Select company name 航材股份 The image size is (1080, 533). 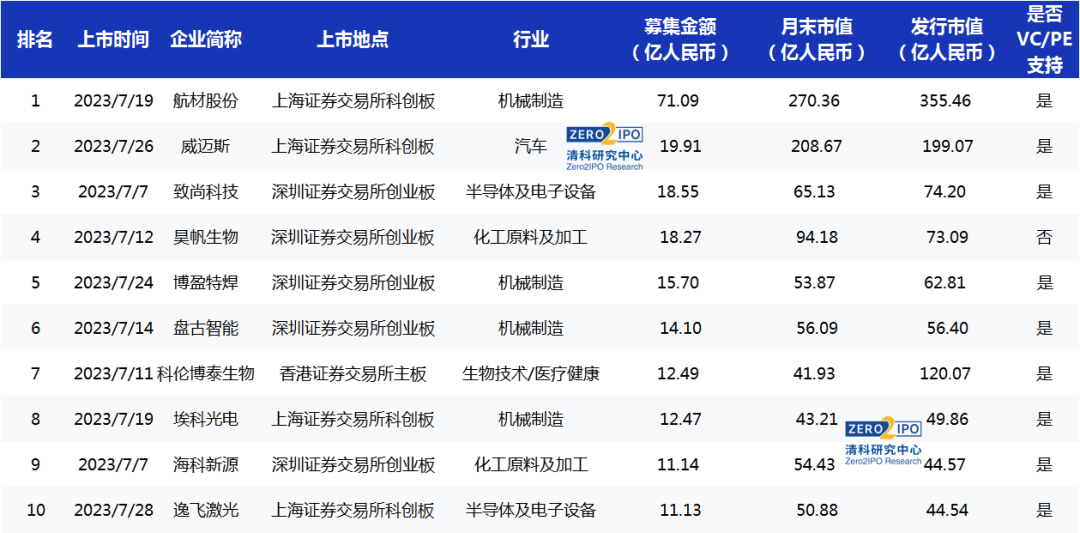click(x=205, y=101)
